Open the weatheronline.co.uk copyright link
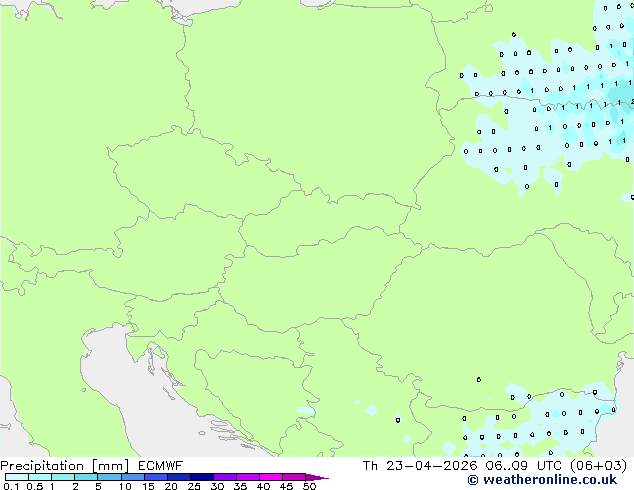This screenshot has width=634, height=490. coord(542,480)
